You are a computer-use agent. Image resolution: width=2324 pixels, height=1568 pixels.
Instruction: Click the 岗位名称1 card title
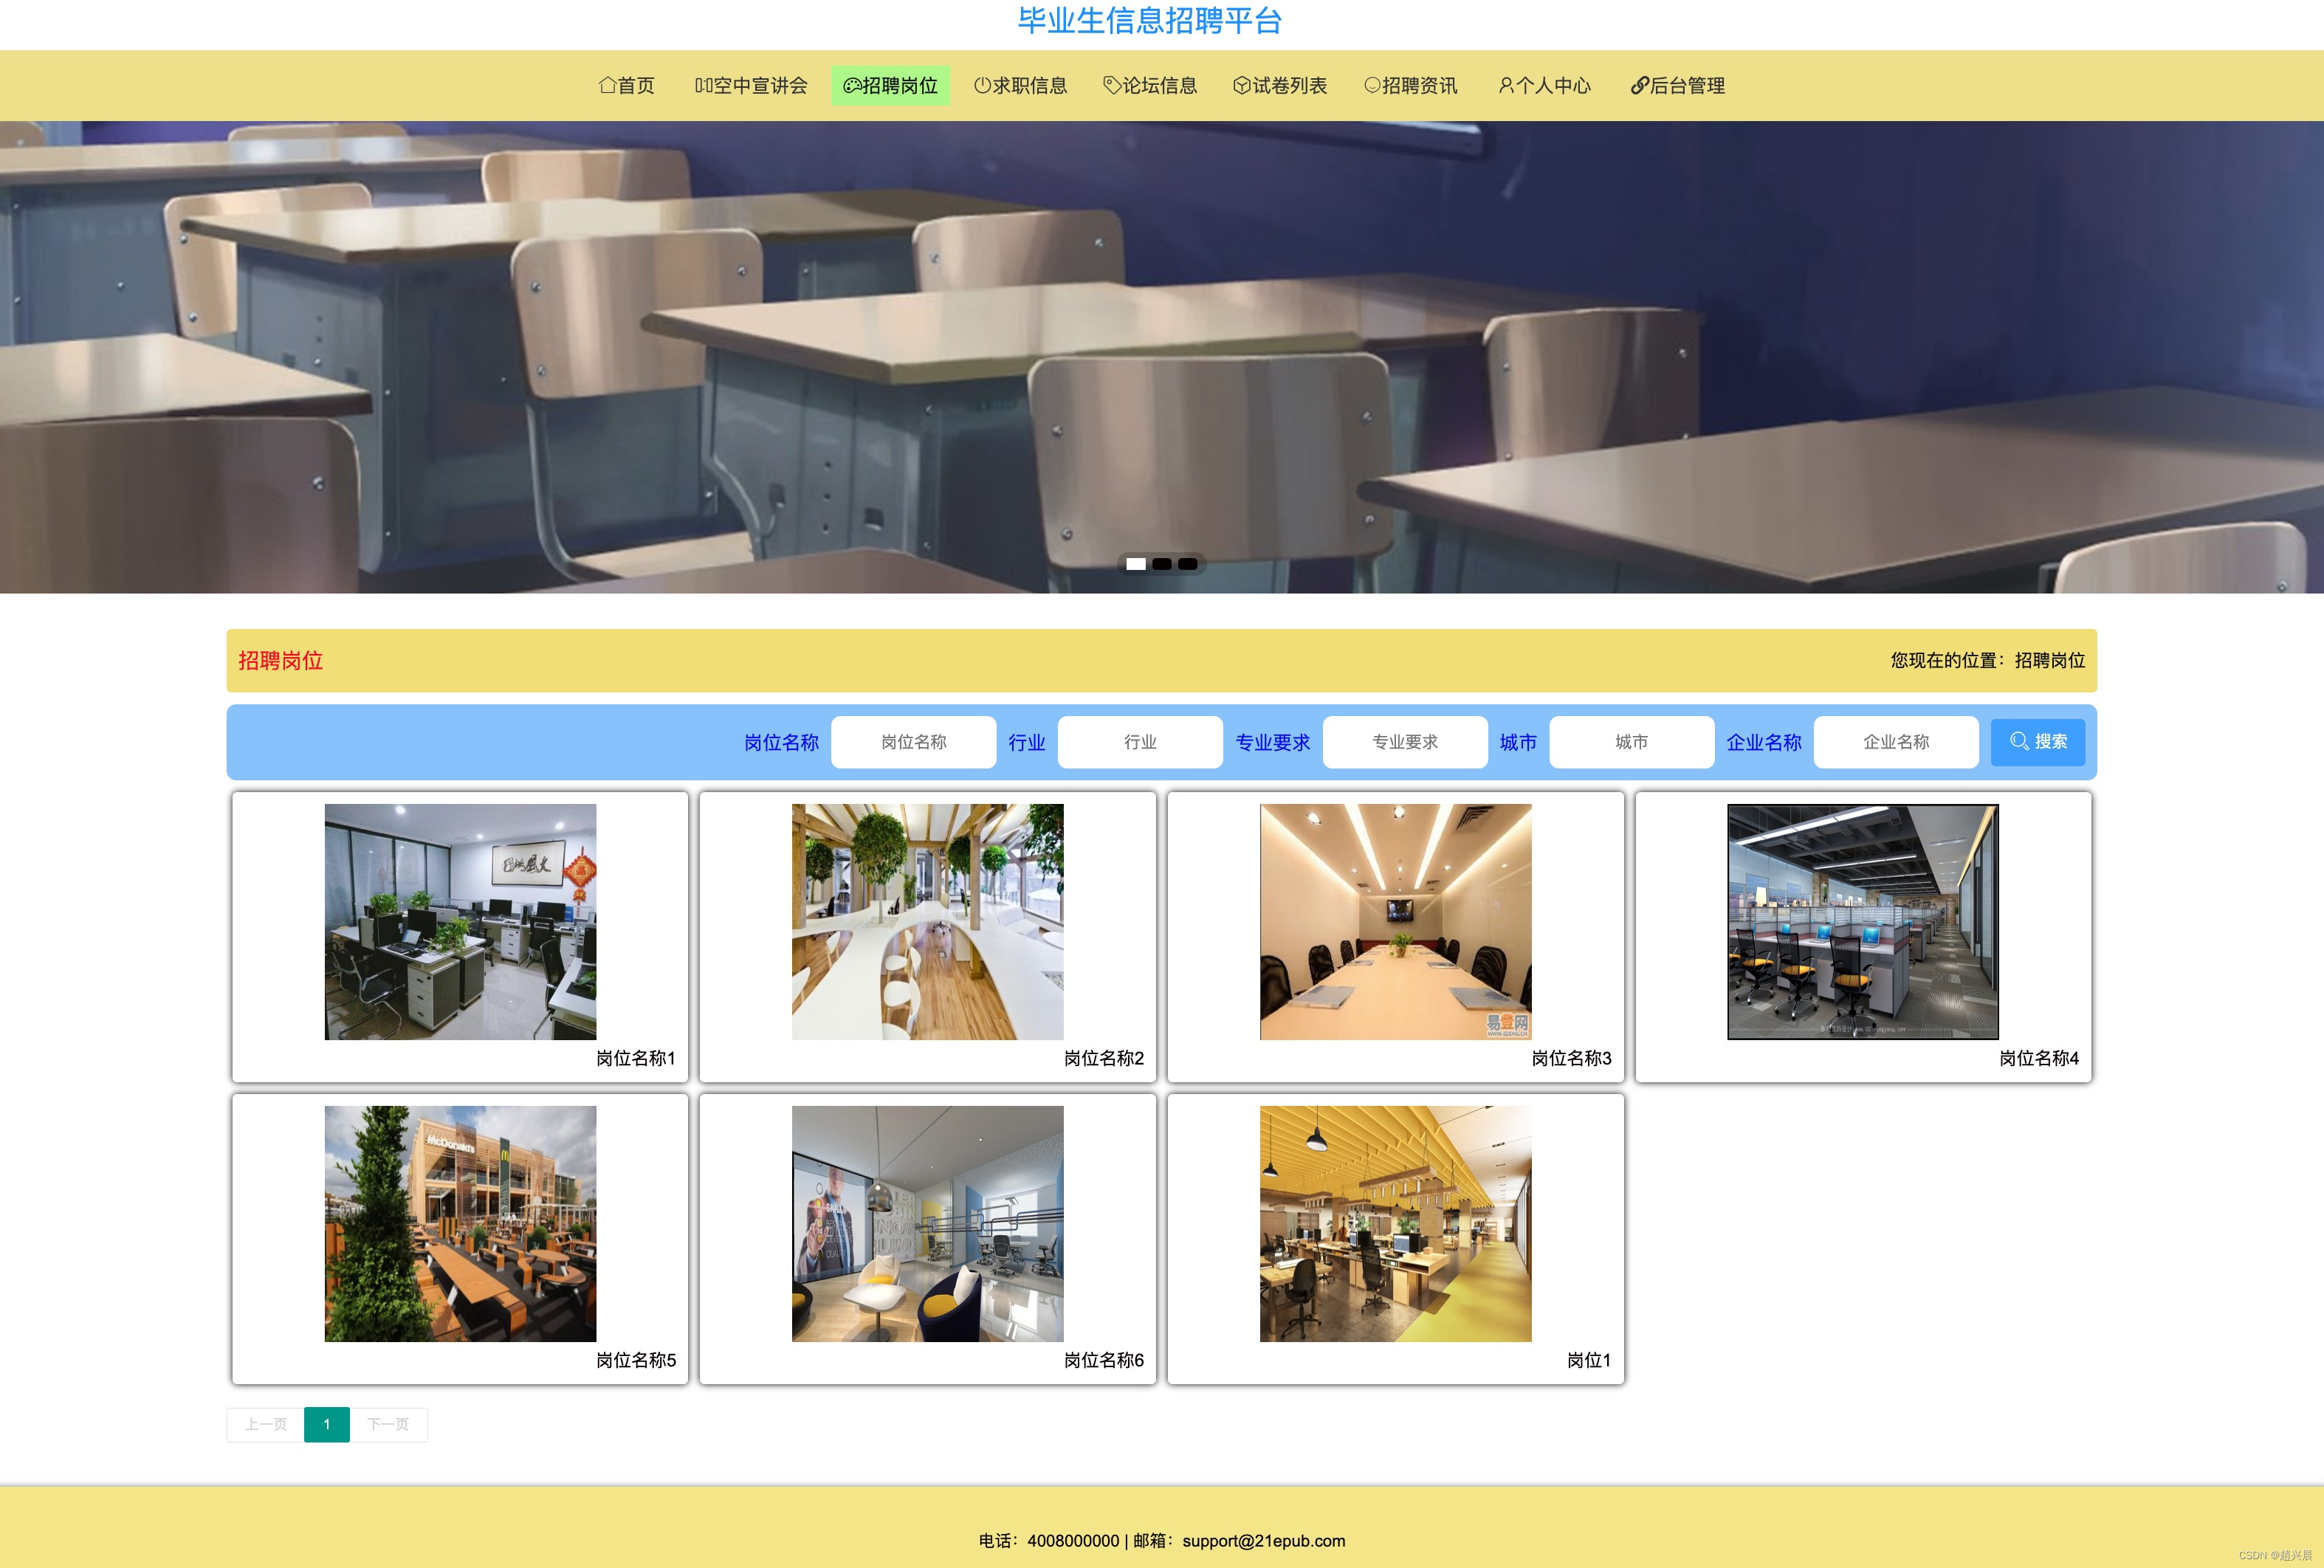click(x=636, y=1058)
